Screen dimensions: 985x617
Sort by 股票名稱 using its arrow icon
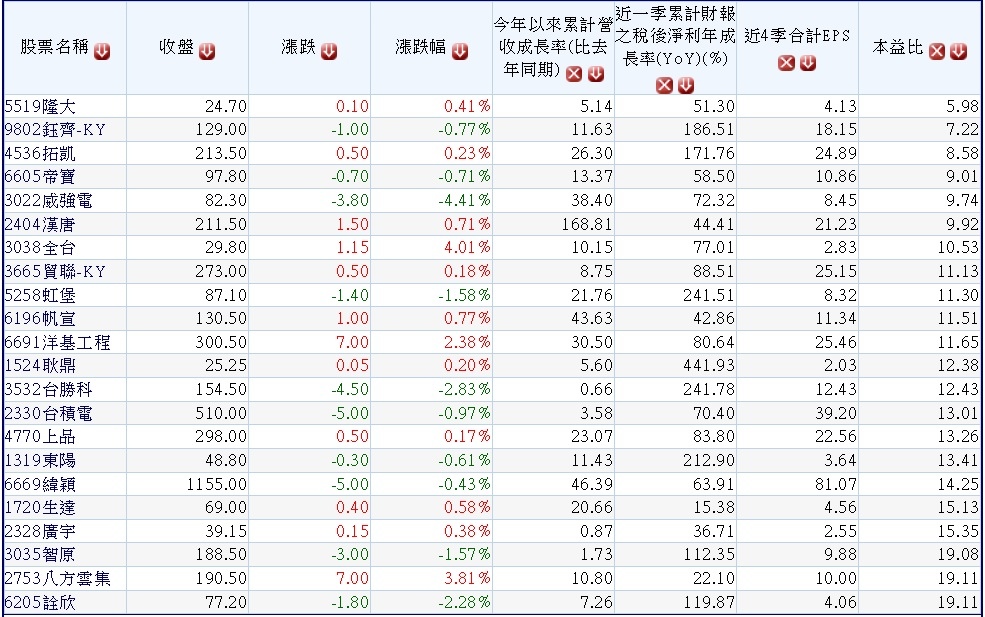tap(102, 52)
